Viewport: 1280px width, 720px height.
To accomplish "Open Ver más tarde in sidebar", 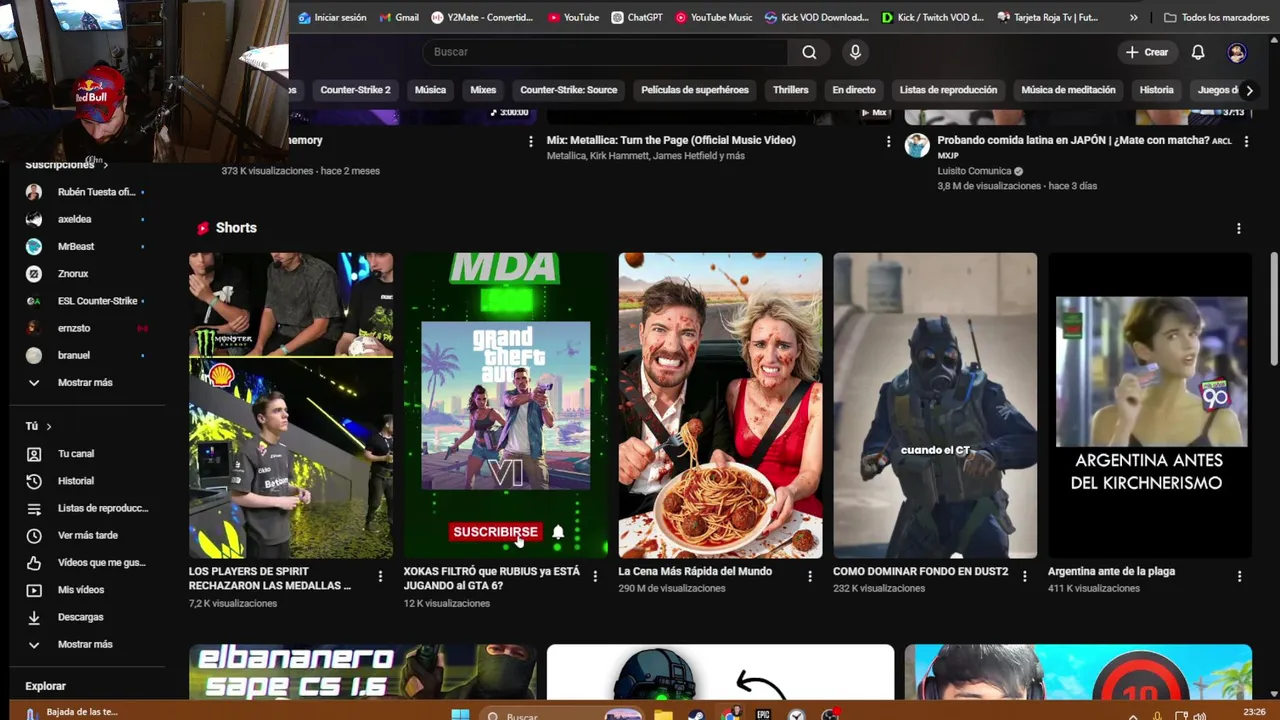I will 88,535.
